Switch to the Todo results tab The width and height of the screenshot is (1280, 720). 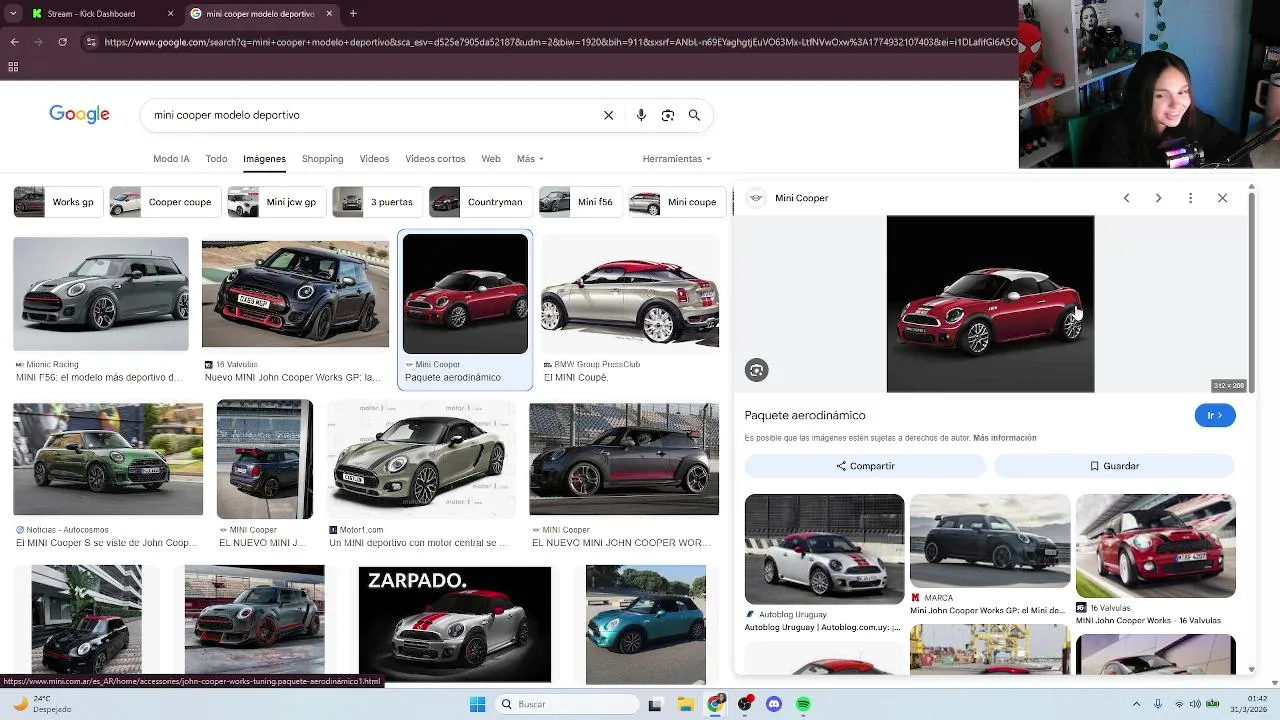point(216,159)
